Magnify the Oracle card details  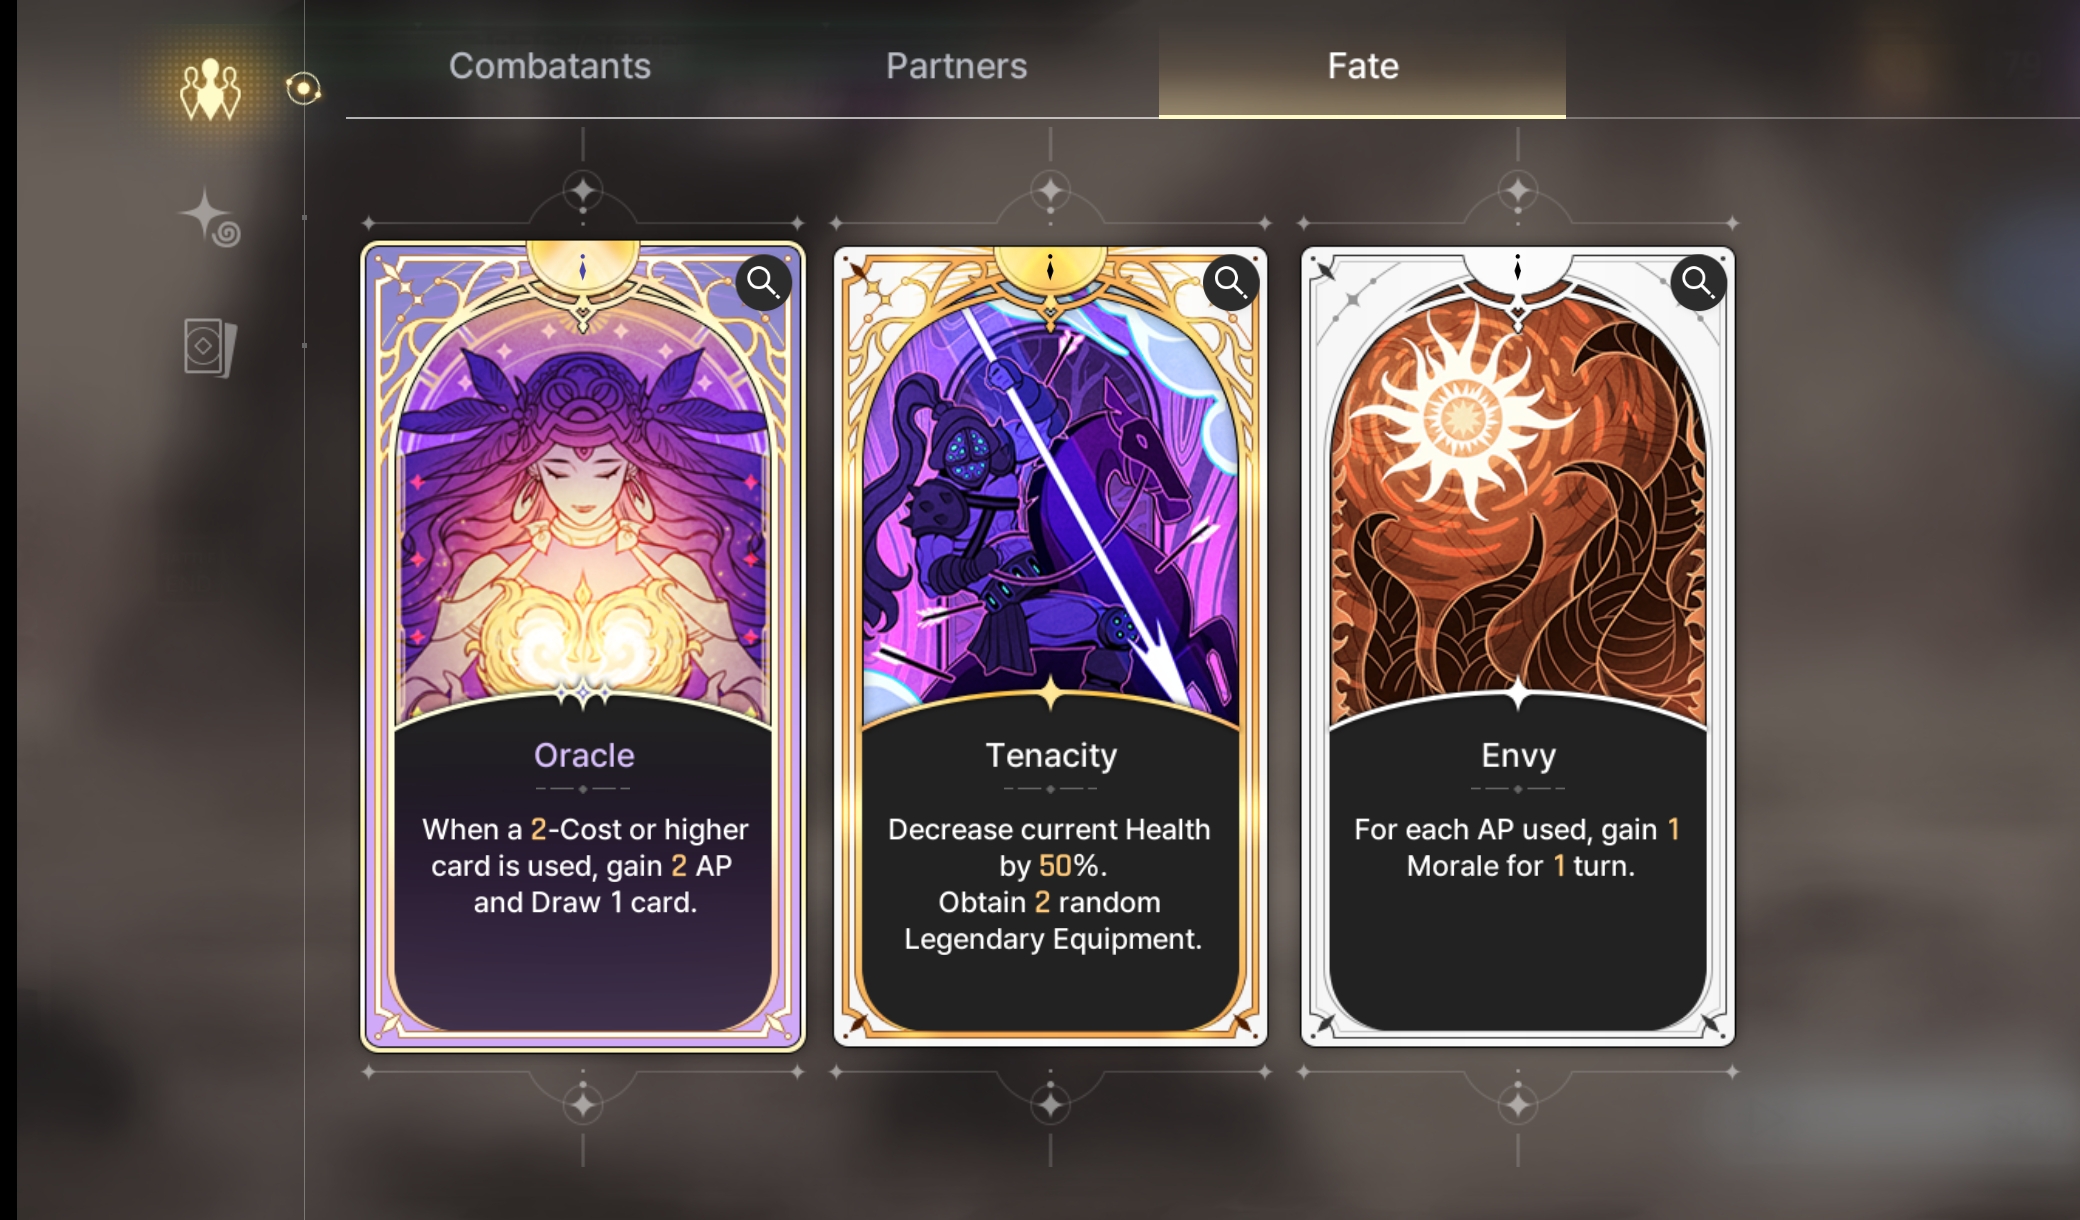point(763,283)
